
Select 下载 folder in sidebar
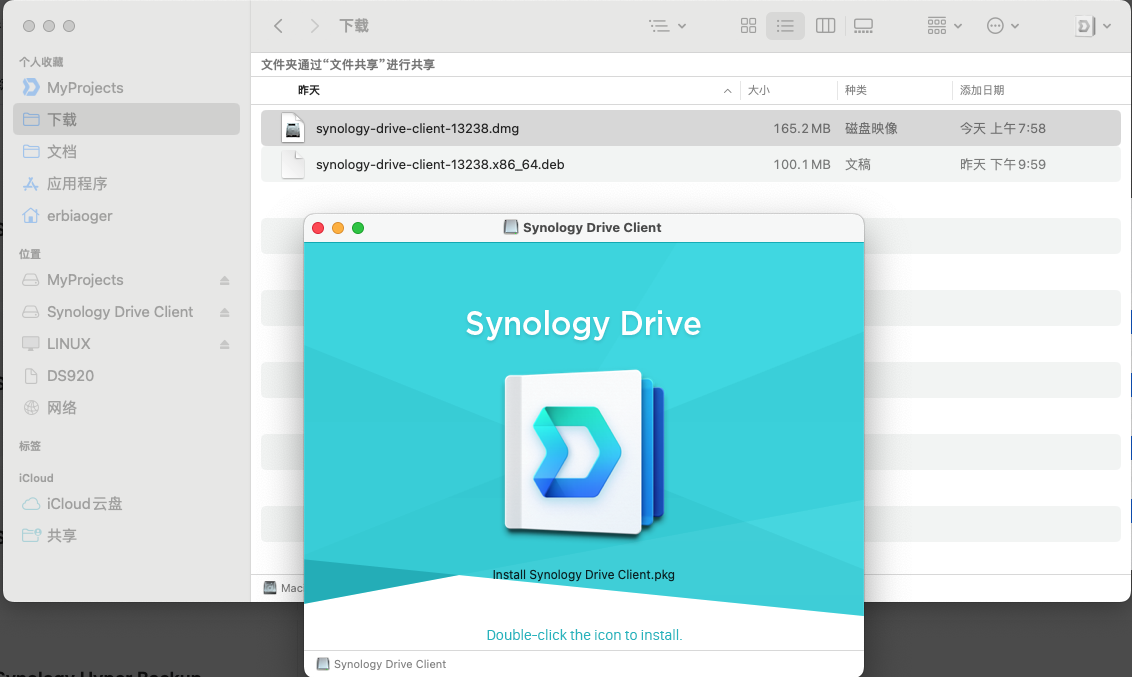pos(126,119)
